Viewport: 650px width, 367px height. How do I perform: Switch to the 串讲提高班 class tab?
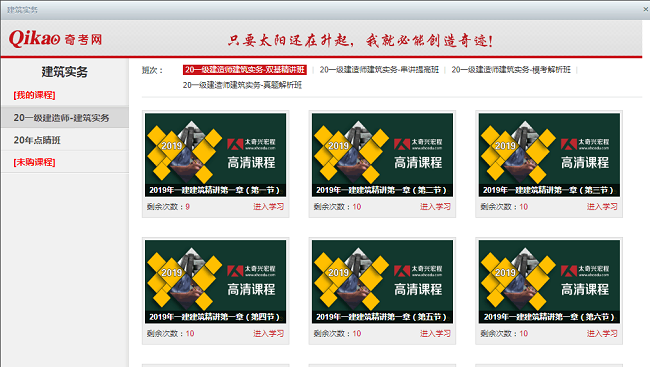pos(379,70)
